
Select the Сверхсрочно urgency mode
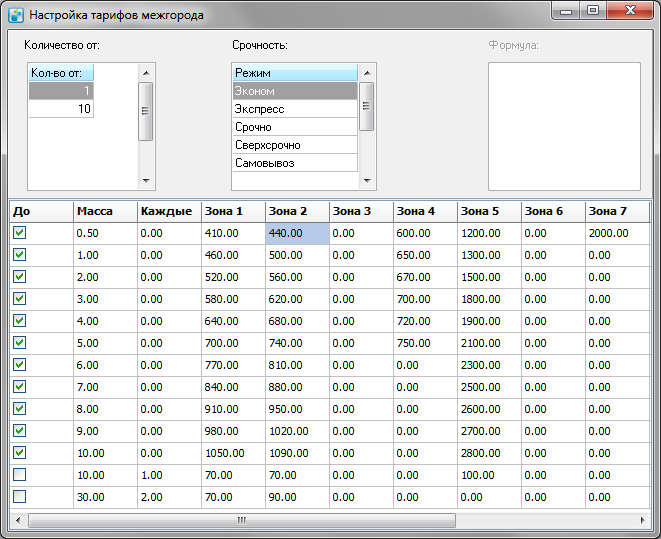click(x=295, y=145)
